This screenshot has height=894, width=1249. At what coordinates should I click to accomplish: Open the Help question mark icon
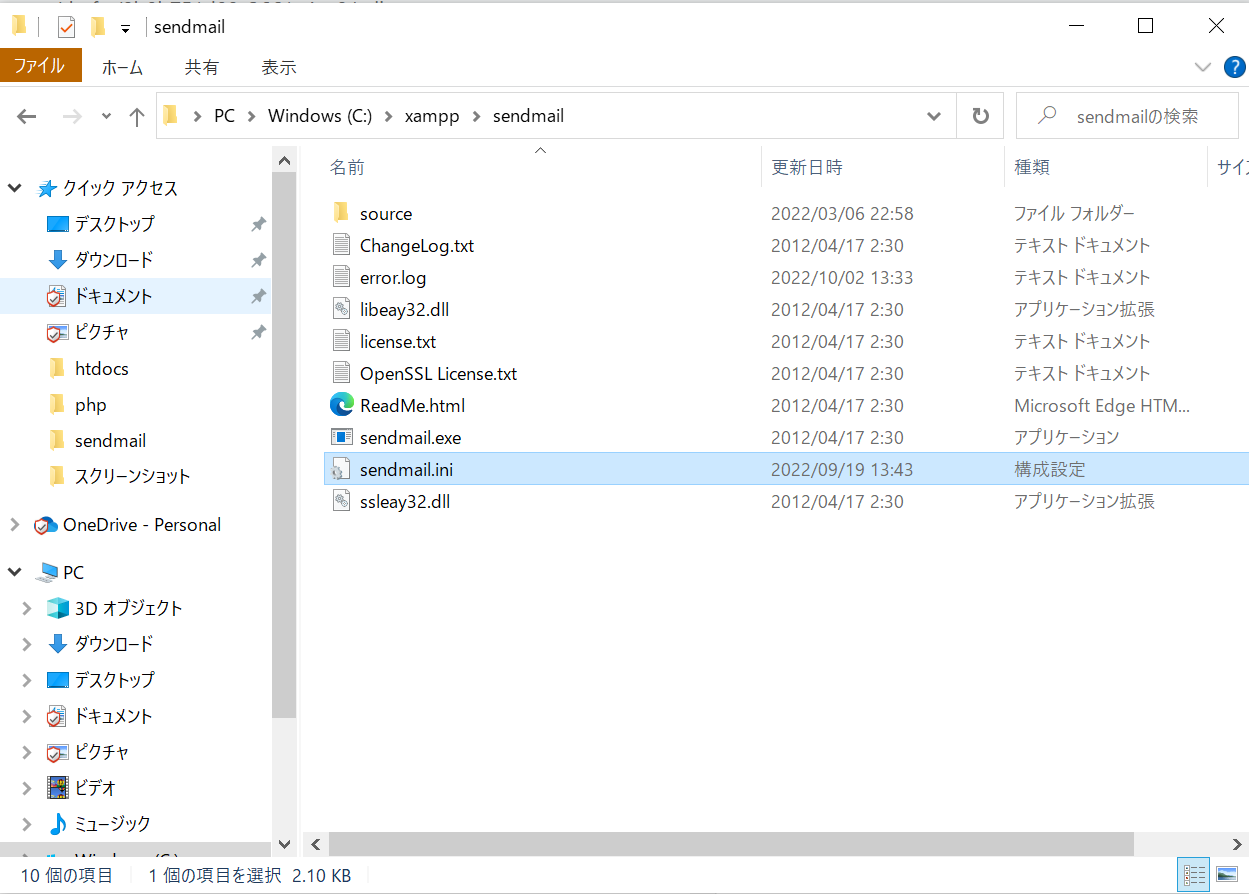click(1234, 67)
